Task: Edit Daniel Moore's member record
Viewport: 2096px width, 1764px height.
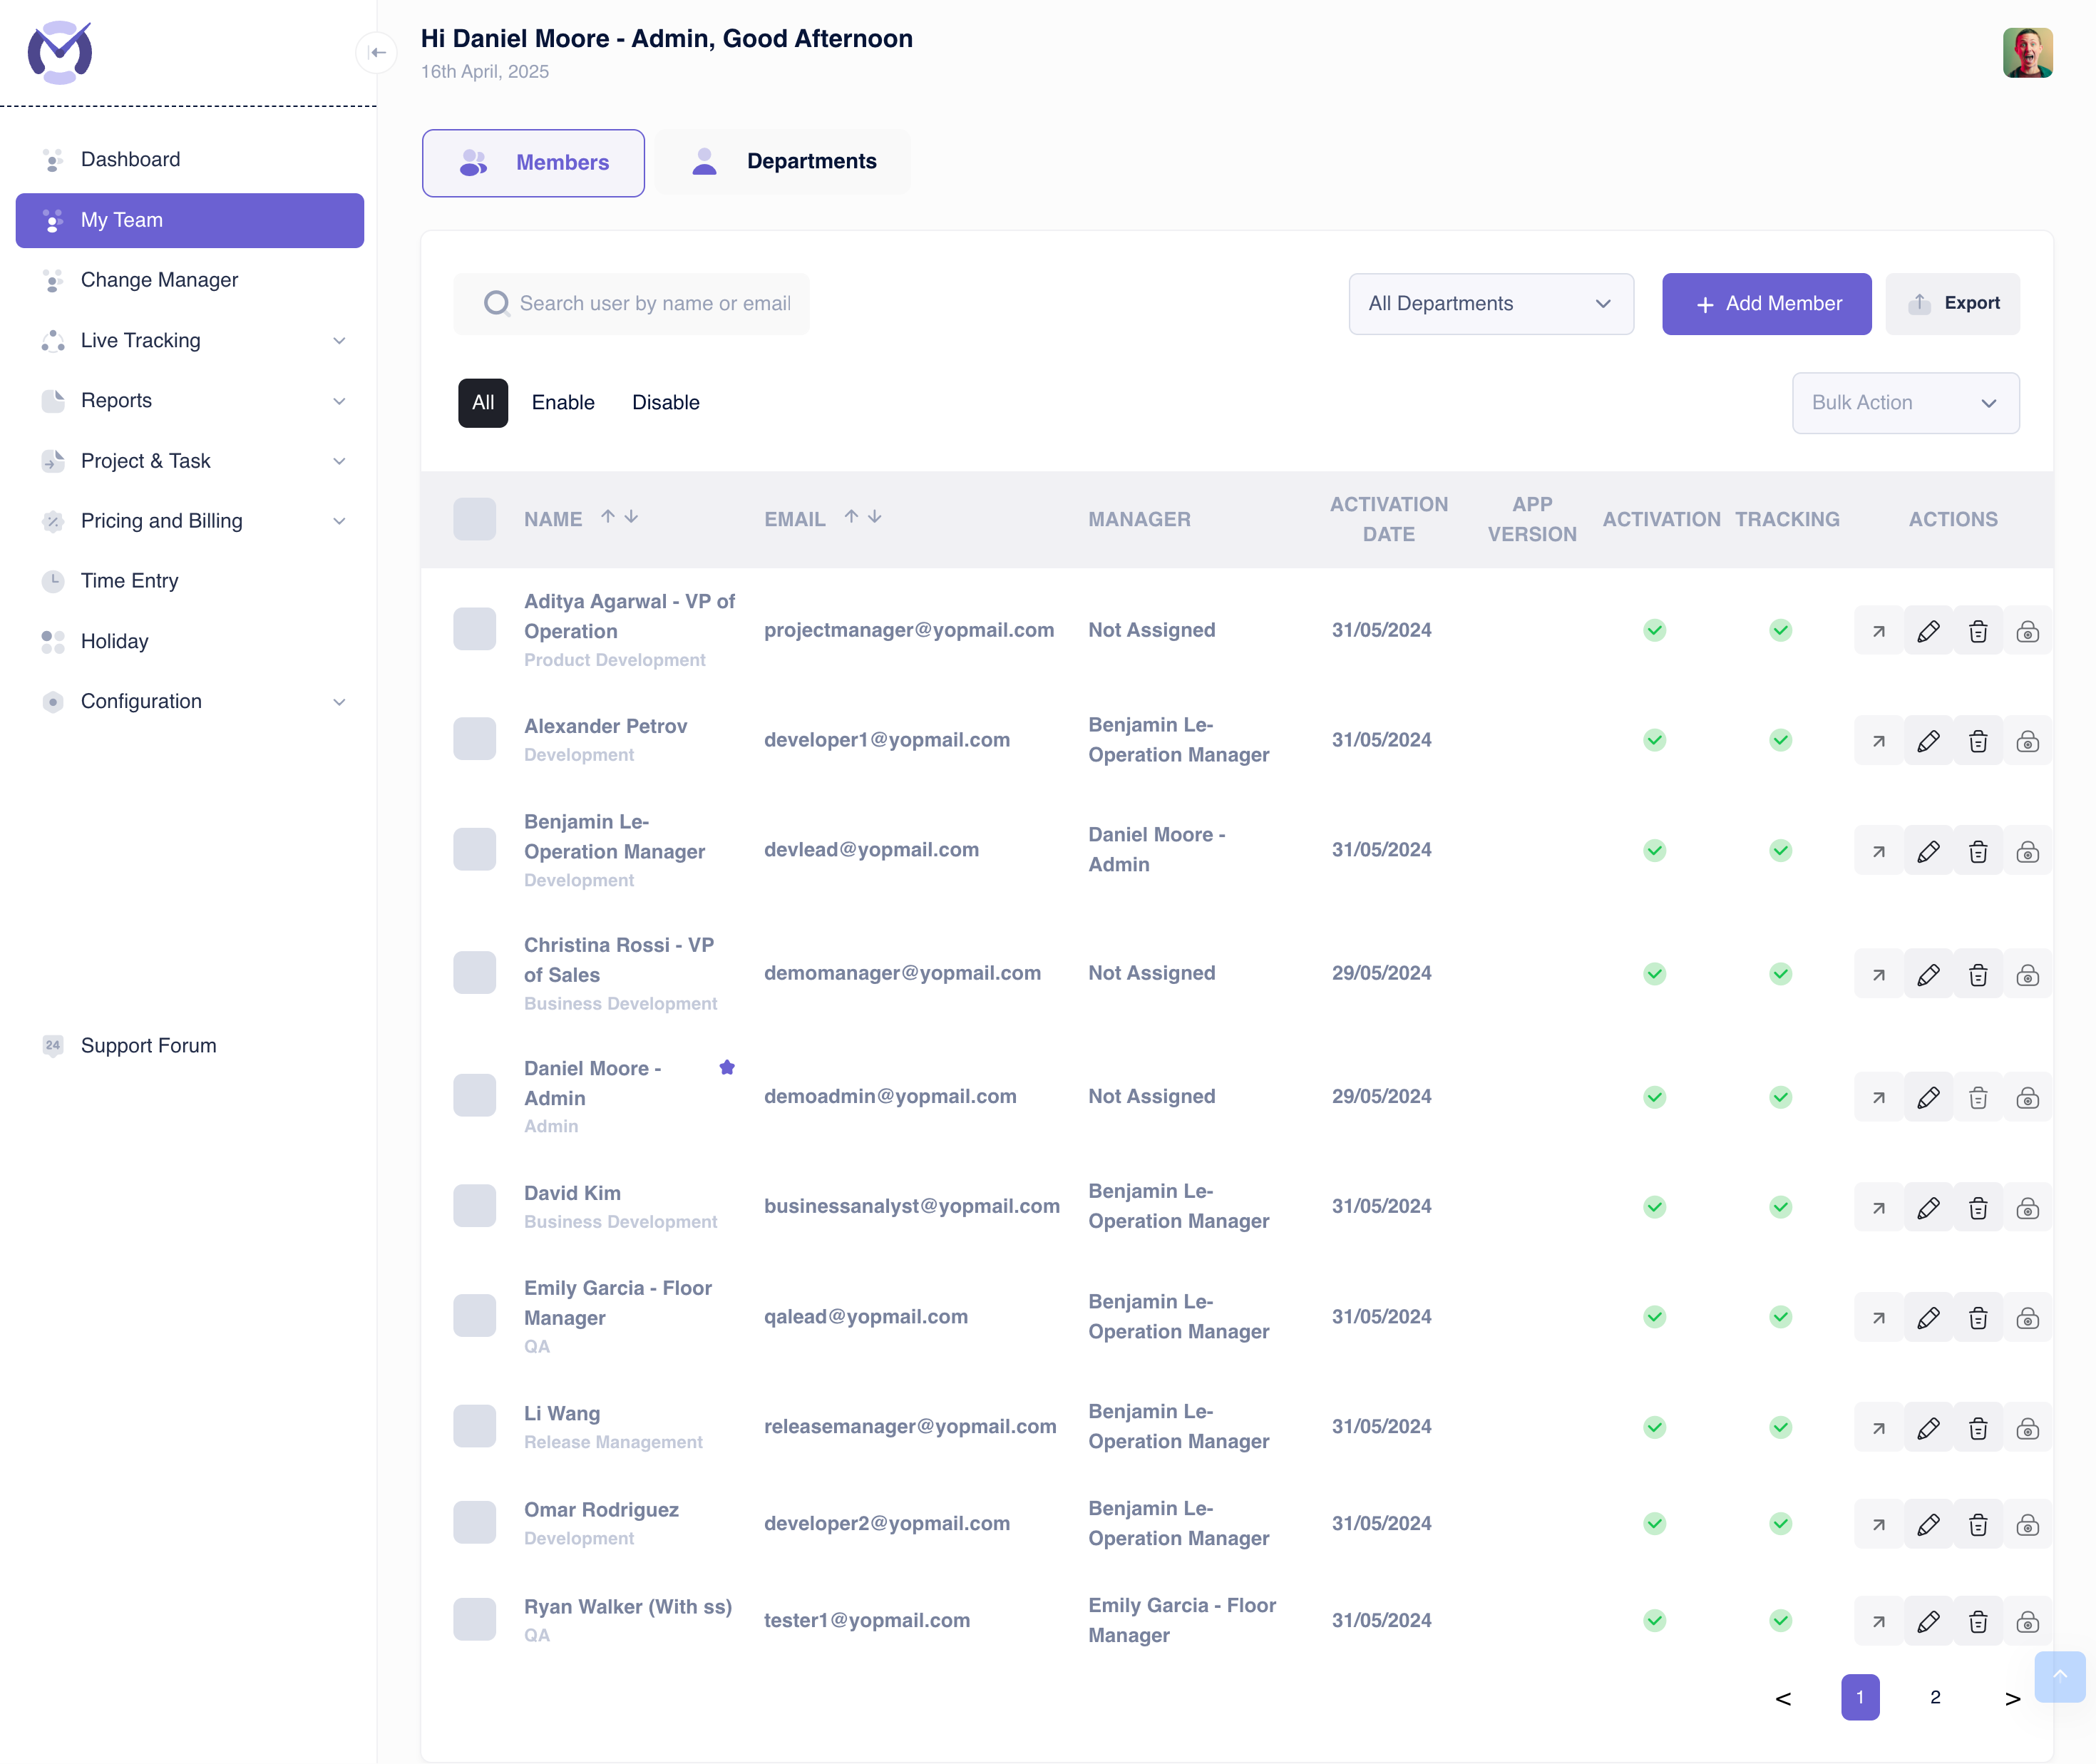Action: (1928, 1098)
